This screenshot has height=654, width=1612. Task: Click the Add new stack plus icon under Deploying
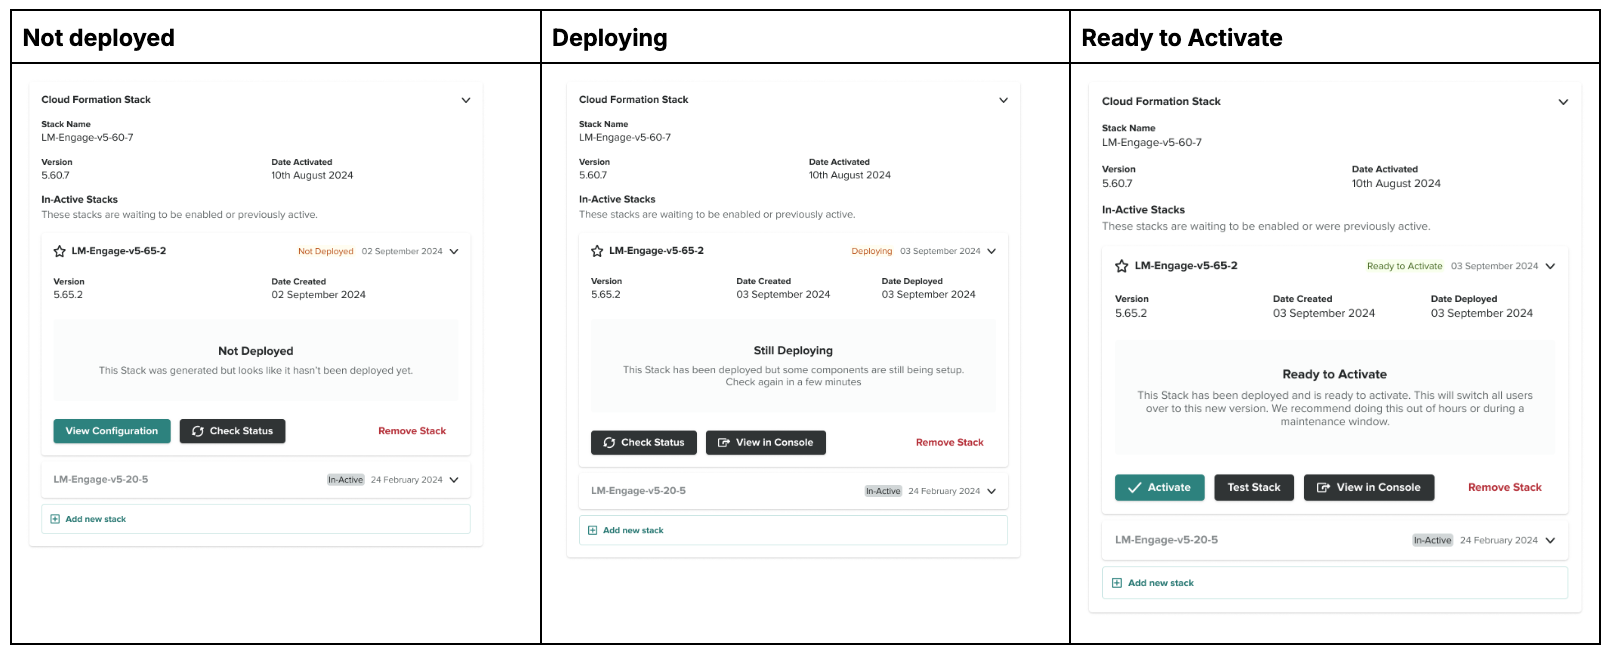[x=592, y=530]
